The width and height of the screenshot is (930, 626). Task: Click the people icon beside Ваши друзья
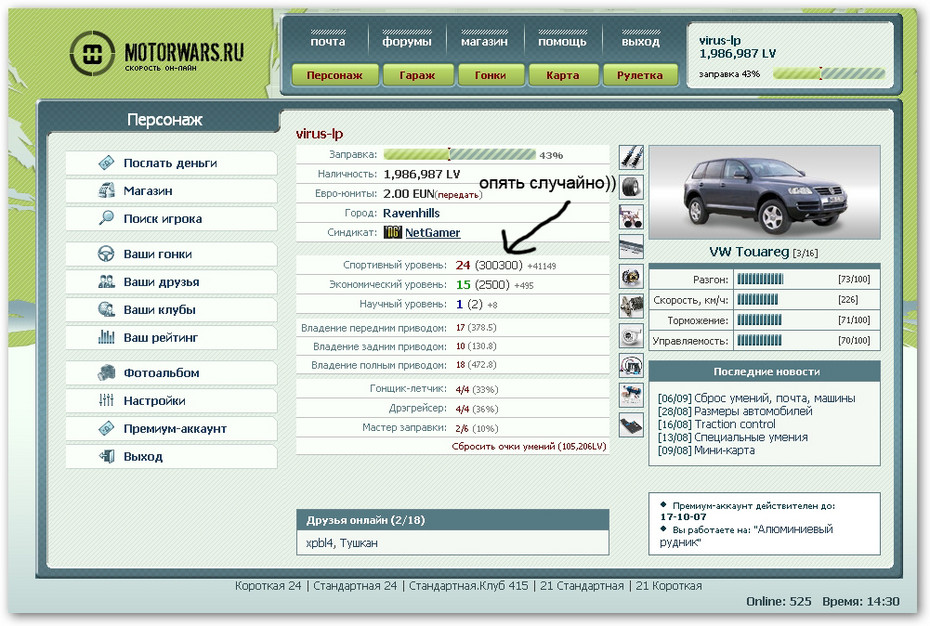[106, 282]
